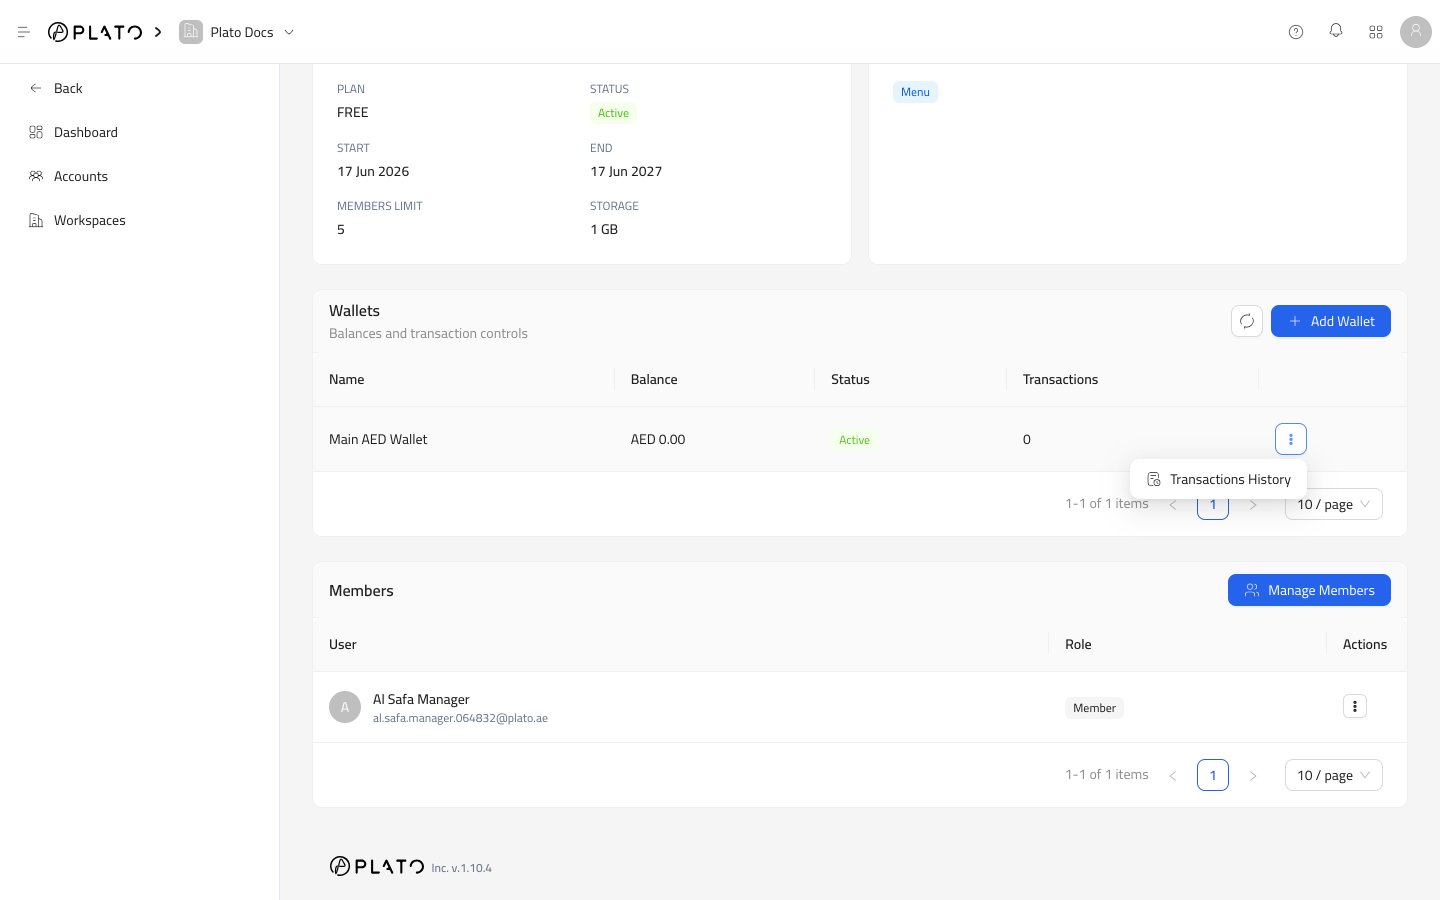1440x900 pixels.
Task: Go to next Members page
Action: (1253, 775)
